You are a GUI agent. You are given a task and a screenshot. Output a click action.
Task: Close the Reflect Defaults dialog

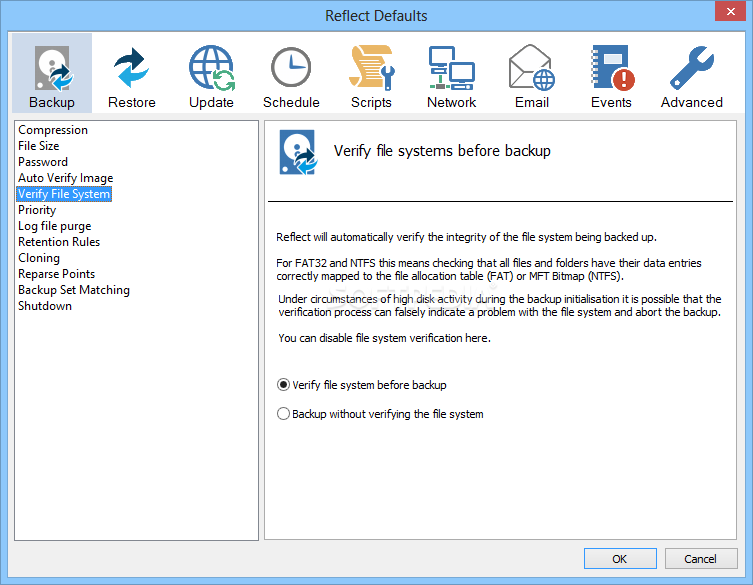[x=730, y=12]
